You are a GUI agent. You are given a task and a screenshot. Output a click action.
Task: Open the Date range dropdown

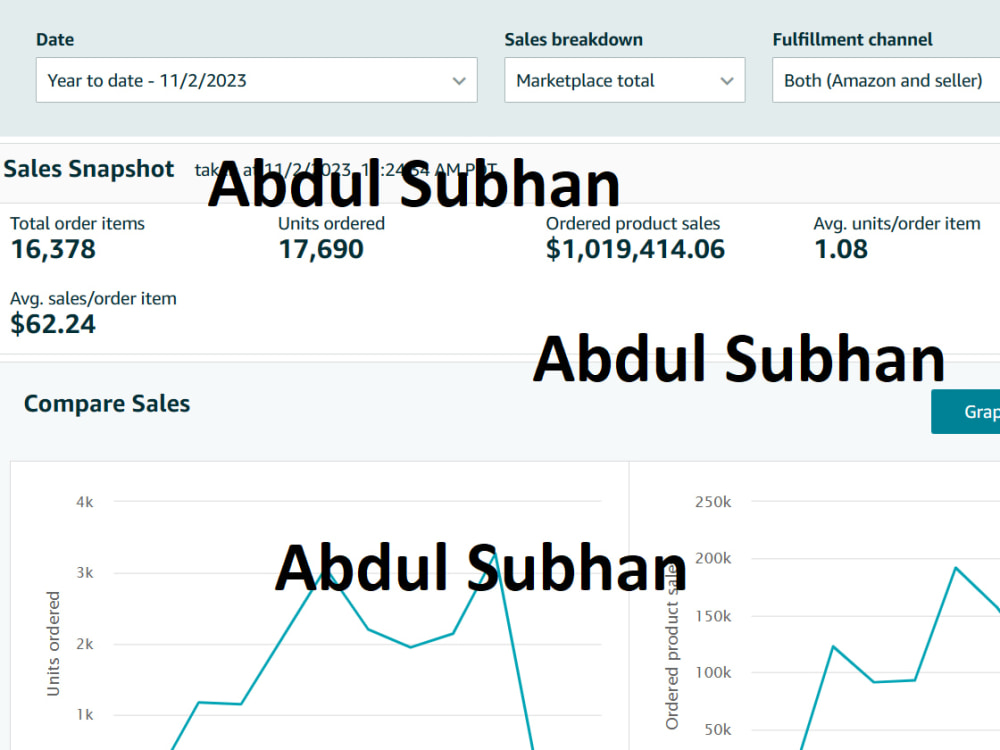(256, 80)
